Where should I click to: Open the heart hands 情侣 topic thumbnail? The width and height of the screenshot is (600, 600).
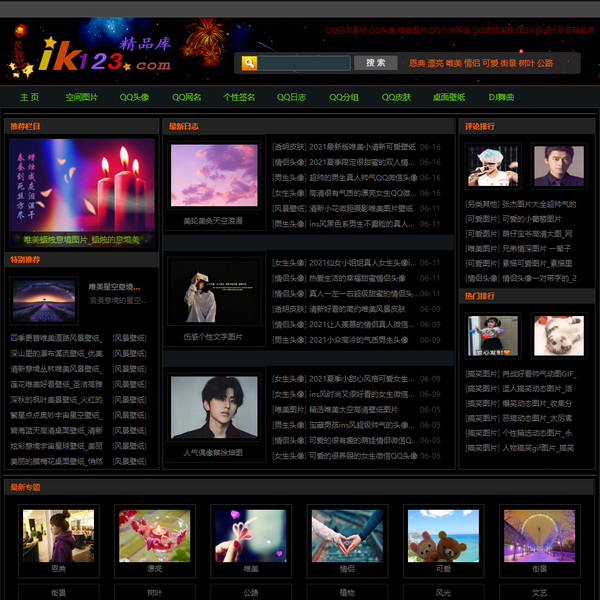(x=347, y=535)
